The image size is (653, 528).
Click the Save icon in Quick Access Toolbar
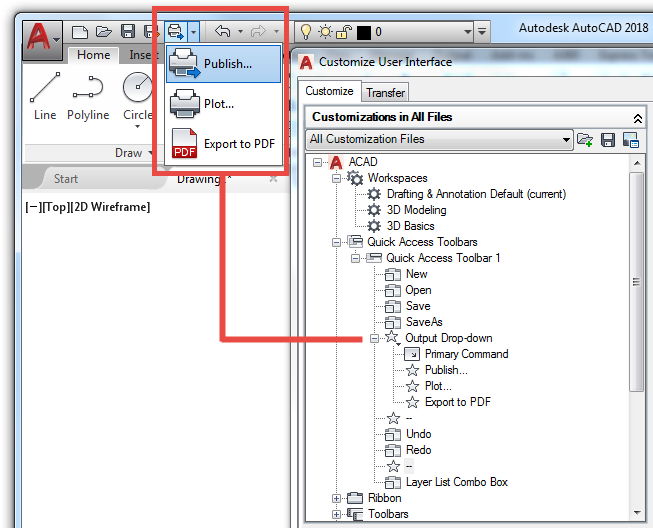[x=128, y=32]
